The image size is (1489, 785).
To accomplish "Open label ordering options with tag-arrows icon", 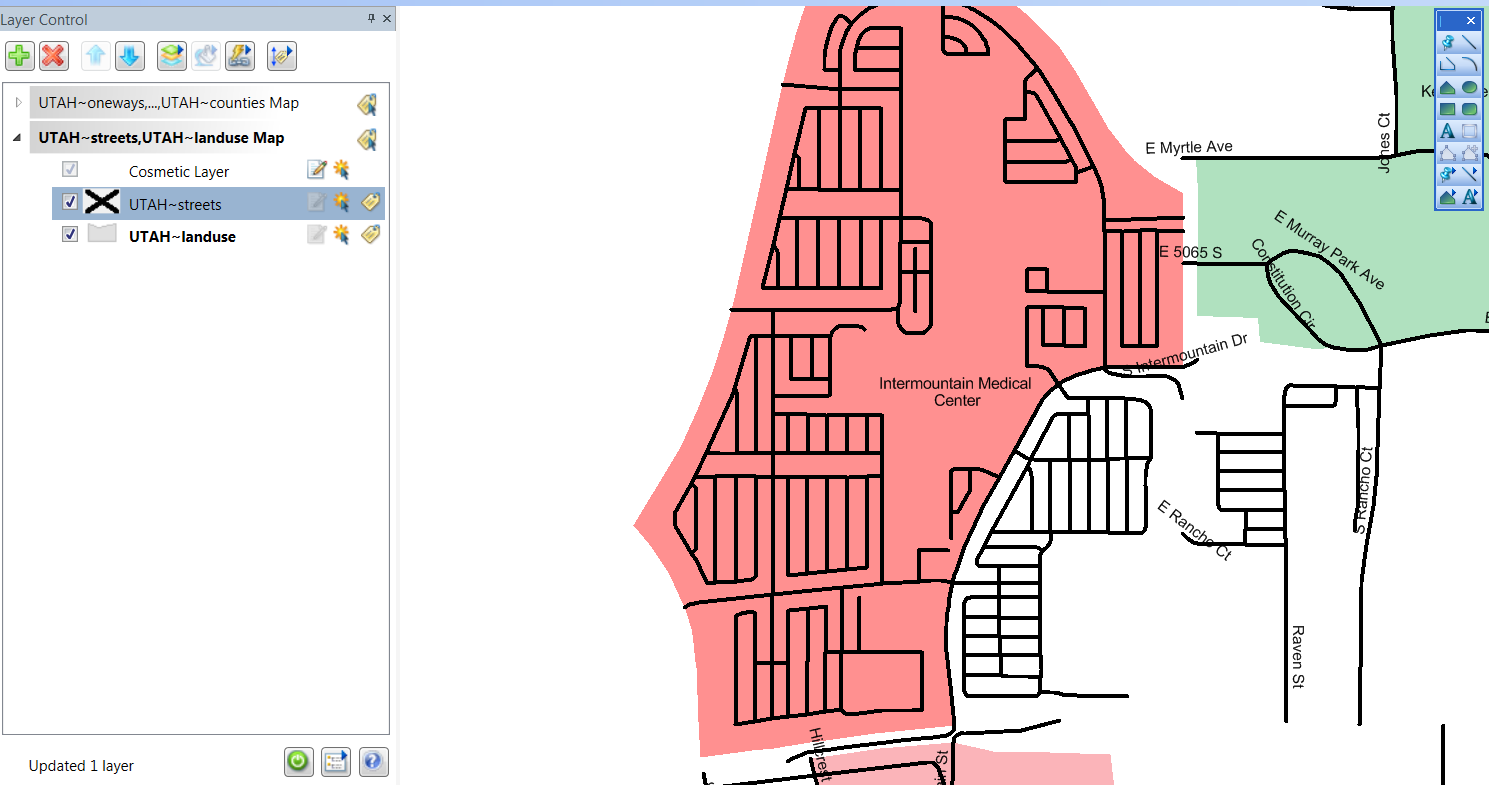I will (x=281, y=56).
